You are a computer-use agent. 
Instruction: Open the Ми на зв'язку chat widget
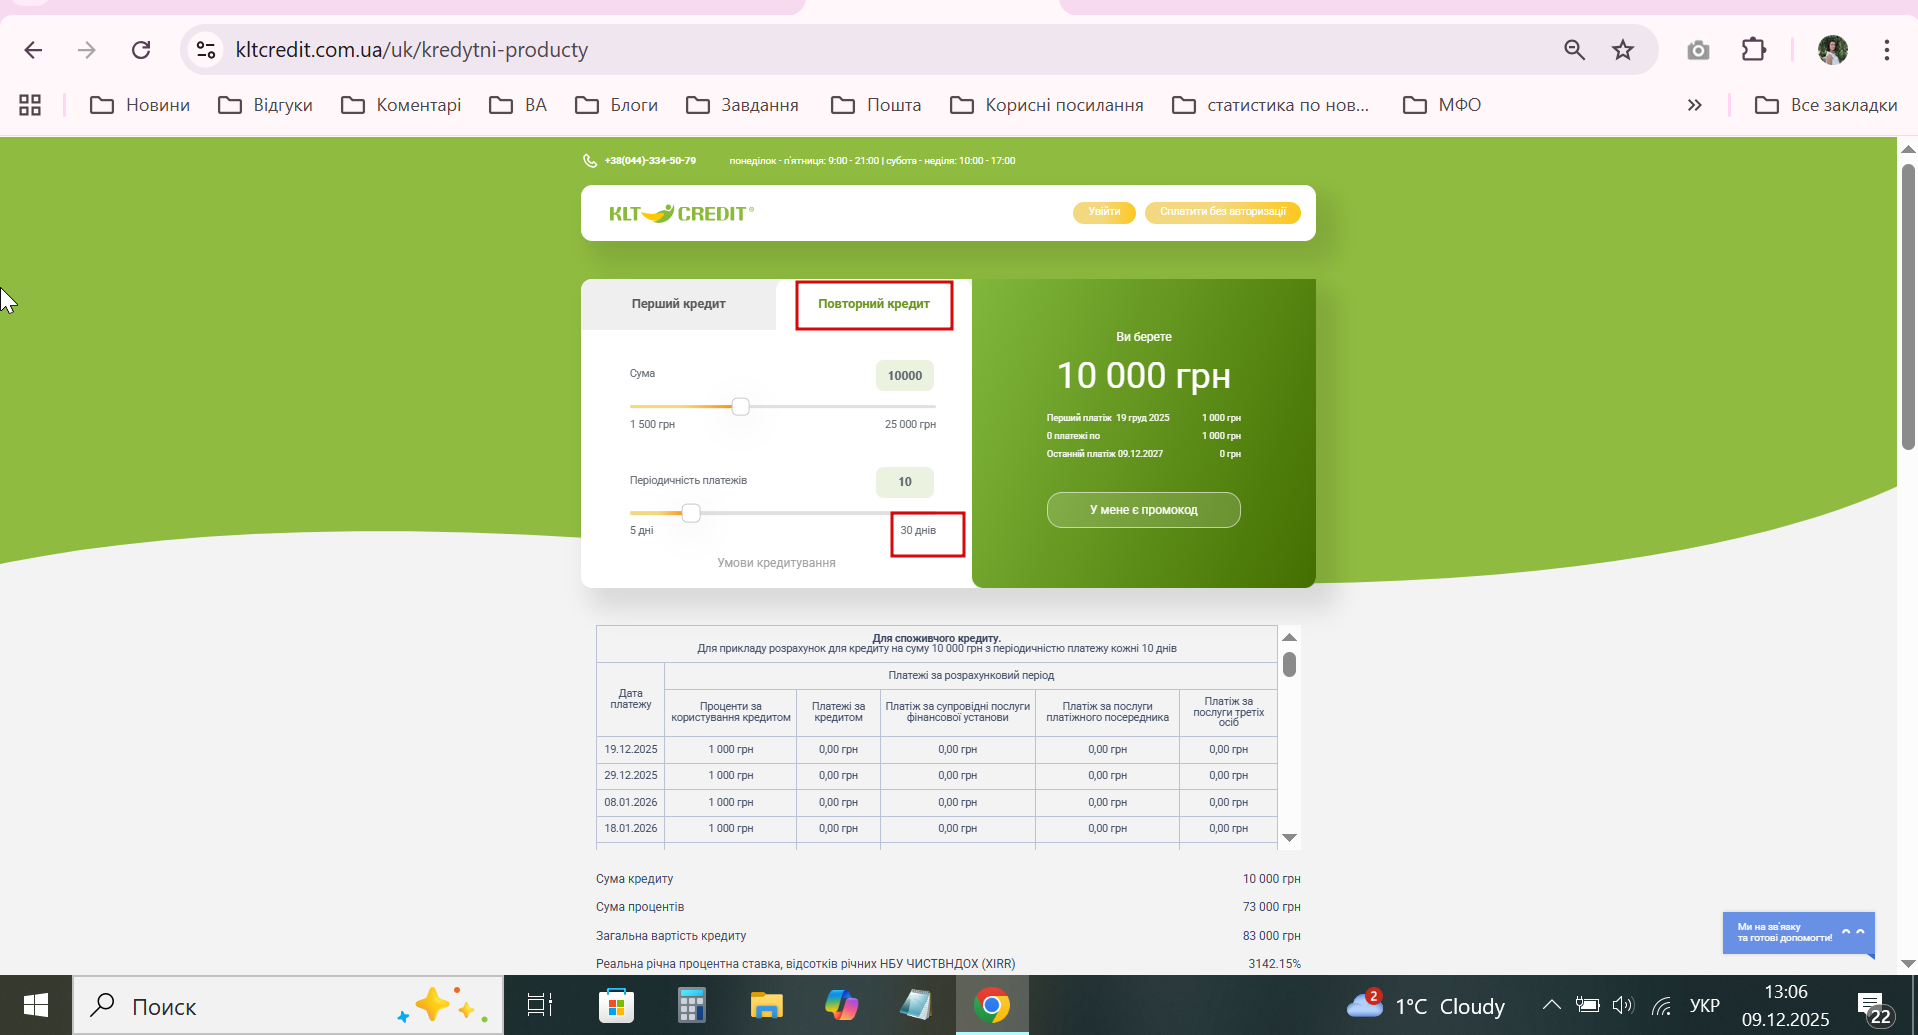click(1798, 933)
